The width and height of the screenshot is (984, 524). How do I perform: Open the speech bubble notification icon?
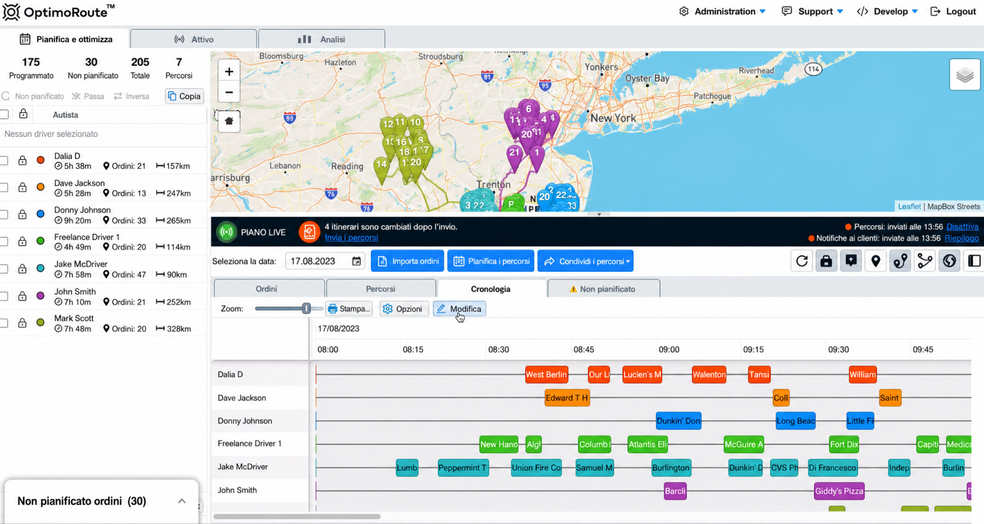tap(851, 261)
